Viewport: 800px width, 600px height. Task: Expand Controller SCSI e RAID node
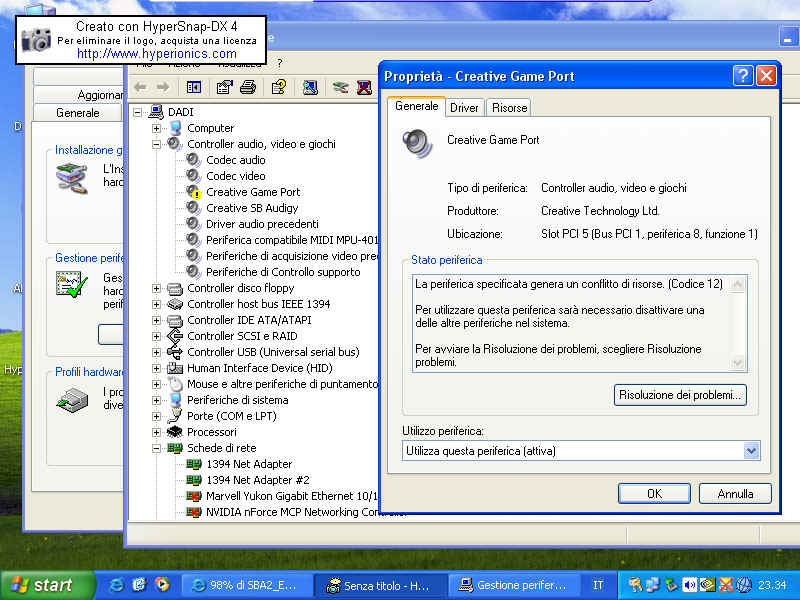(157, 337)
